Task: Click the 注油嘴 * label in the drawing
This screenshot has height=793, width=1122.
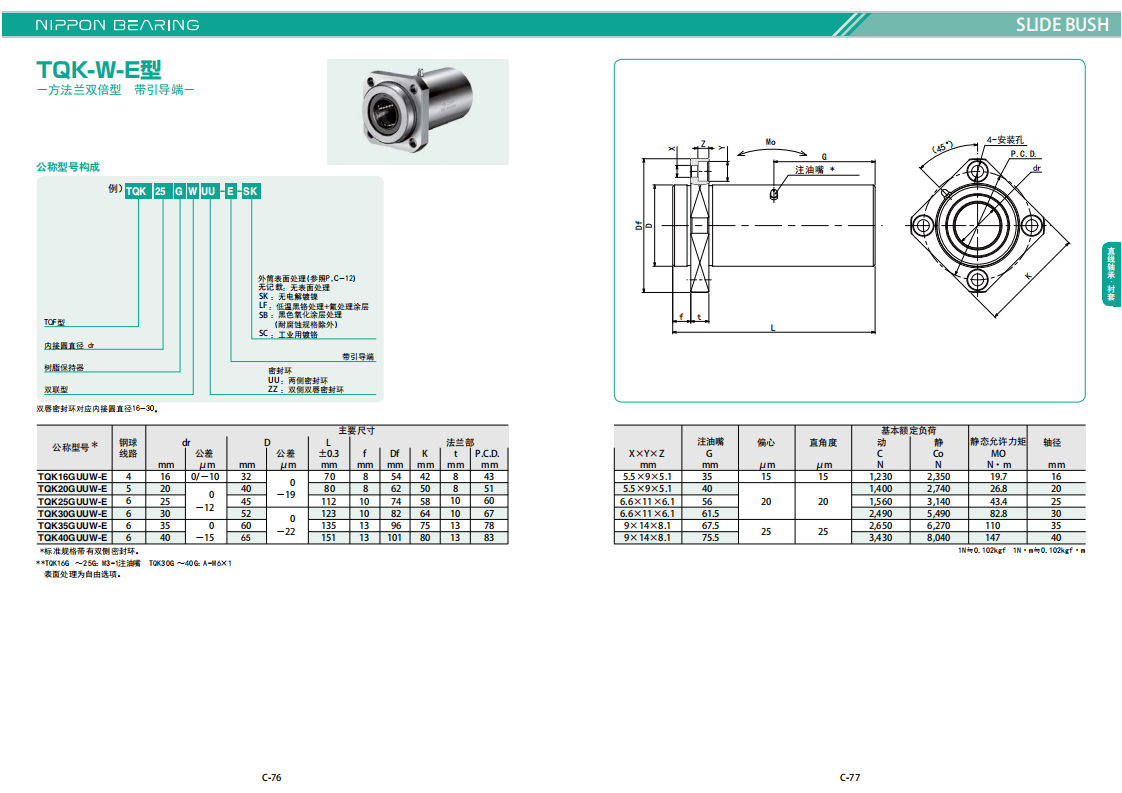Action: pyautogui.click(x=815, y=170)
